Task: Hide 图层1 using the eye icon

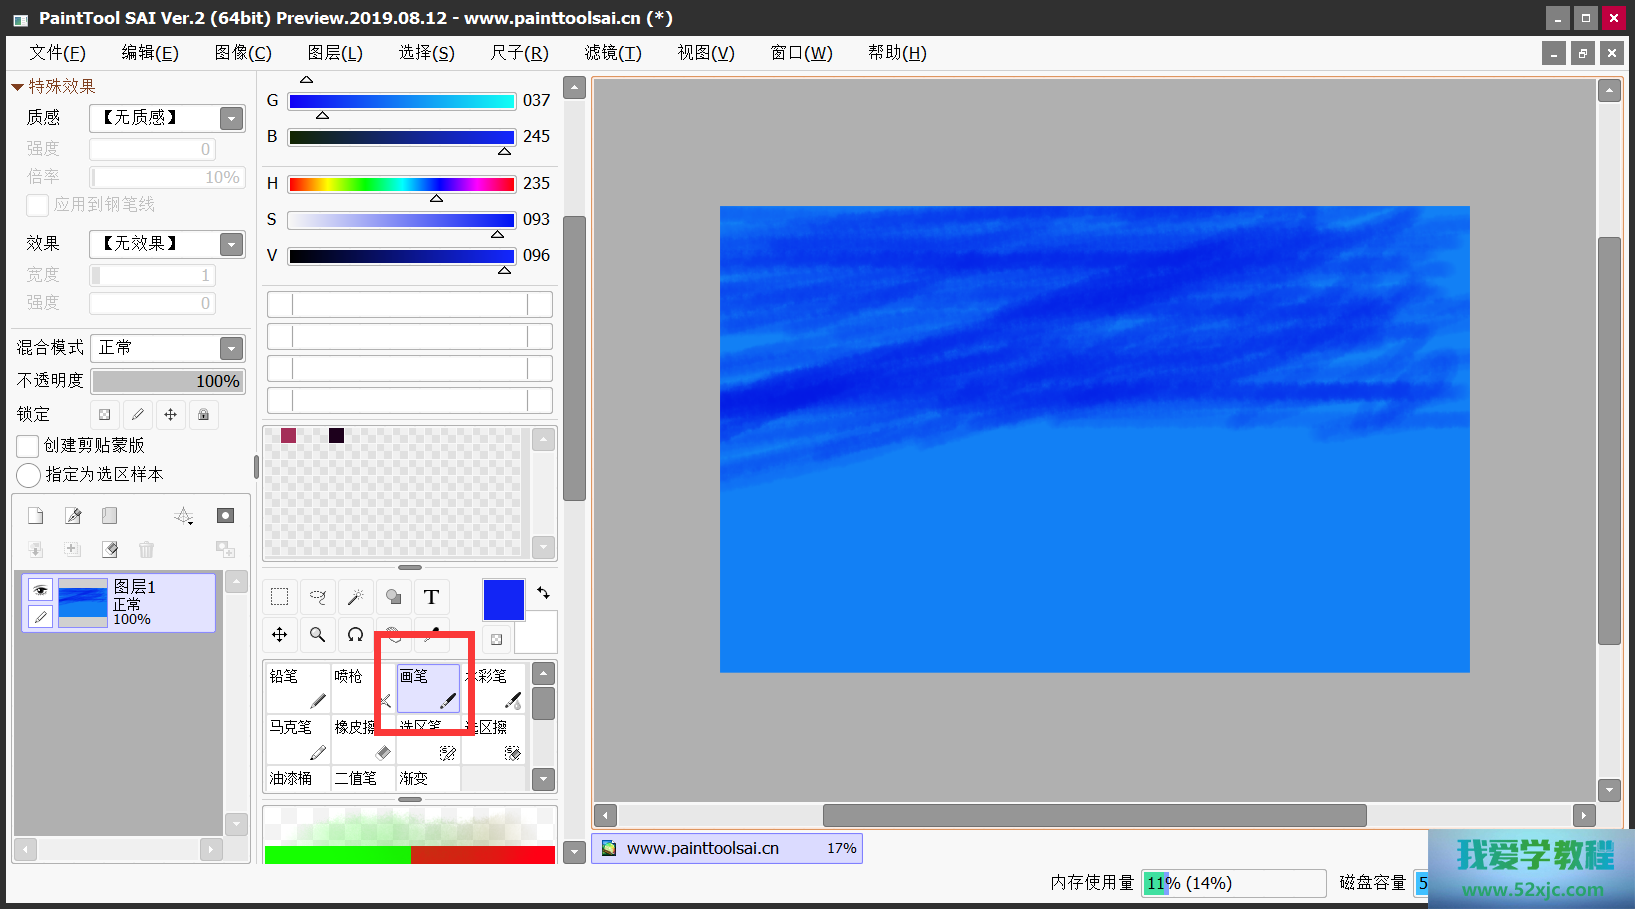Action: click(x=40, y=590)
